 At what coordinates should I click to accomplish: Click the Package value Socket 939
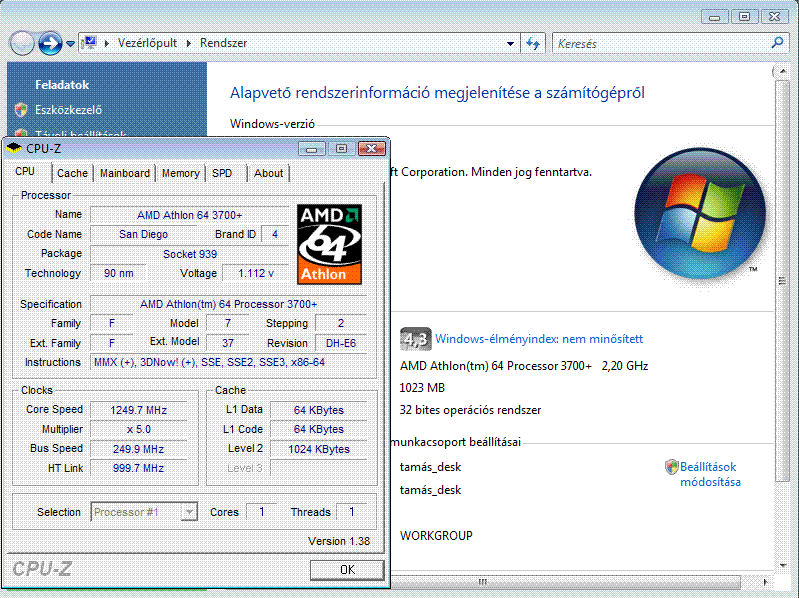point(190,254)
